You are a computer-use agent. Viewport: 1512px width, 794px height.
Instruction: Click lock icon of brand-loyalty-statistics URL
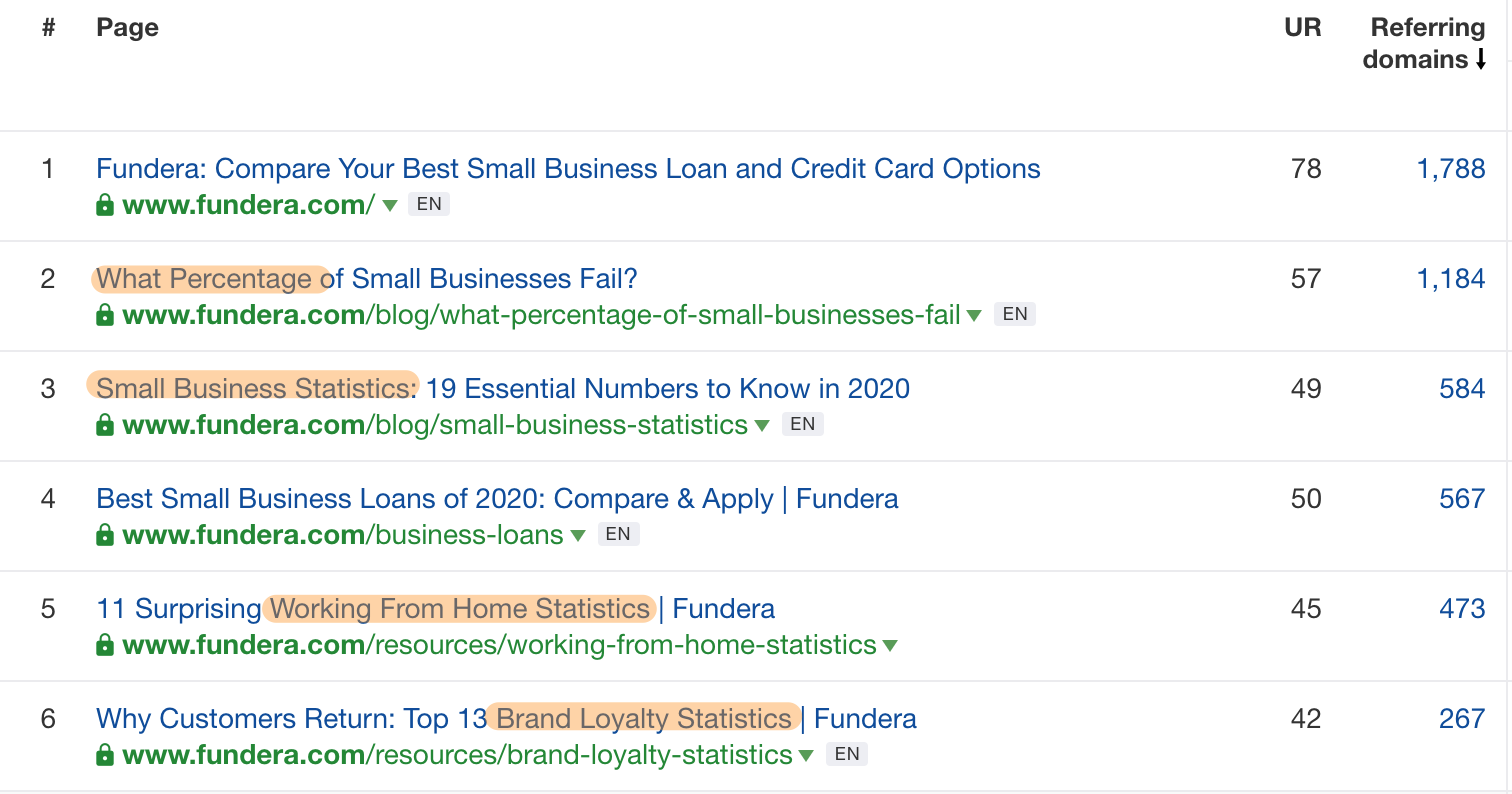click(104, 756)
